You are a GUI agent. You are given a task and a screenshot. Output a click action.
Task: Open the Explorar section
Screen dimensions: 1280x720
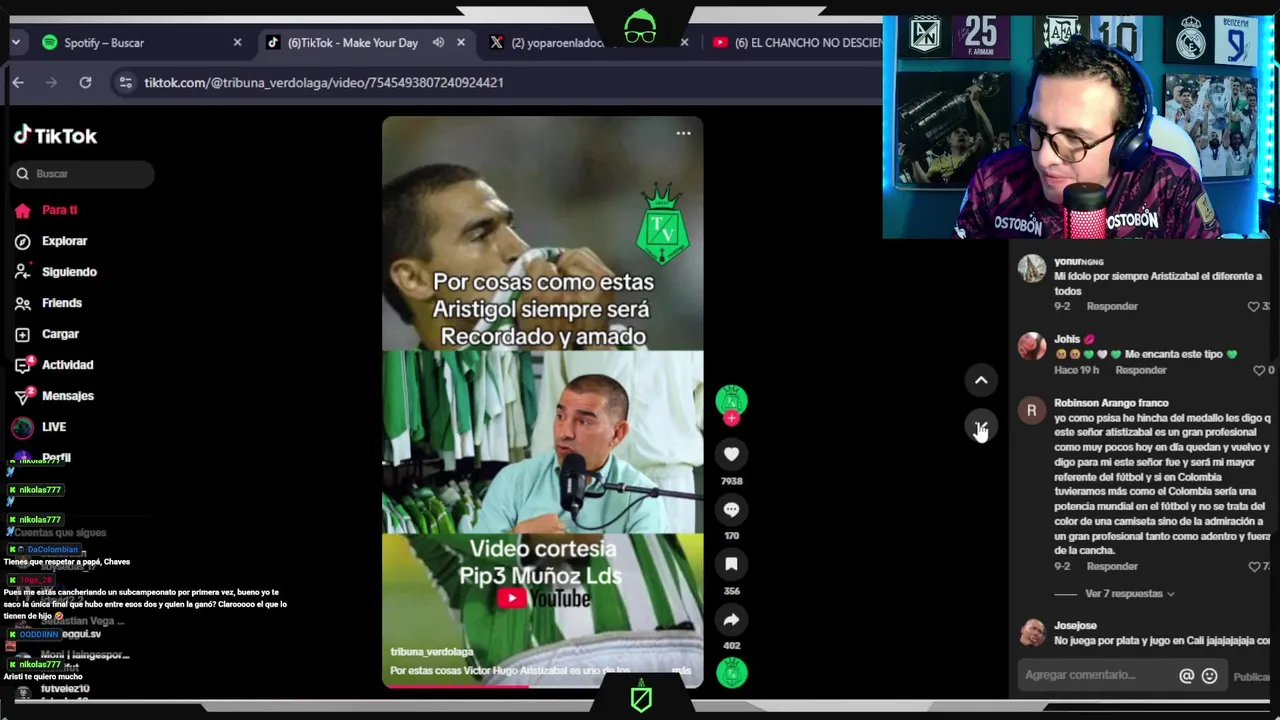click(x=64, y=241)
